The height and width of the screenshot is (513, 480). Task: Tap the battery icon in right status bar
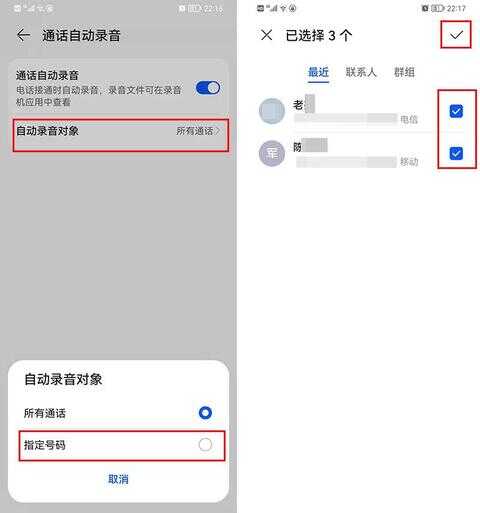438,8
